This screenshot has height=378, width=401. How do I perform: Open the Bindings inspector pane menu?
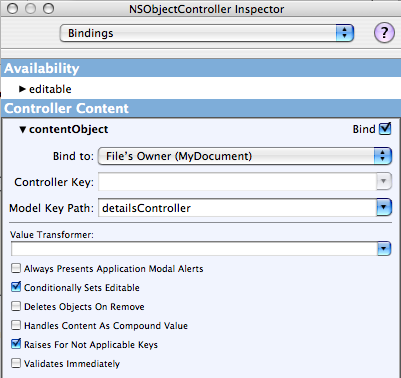click(x=206, y=33)
